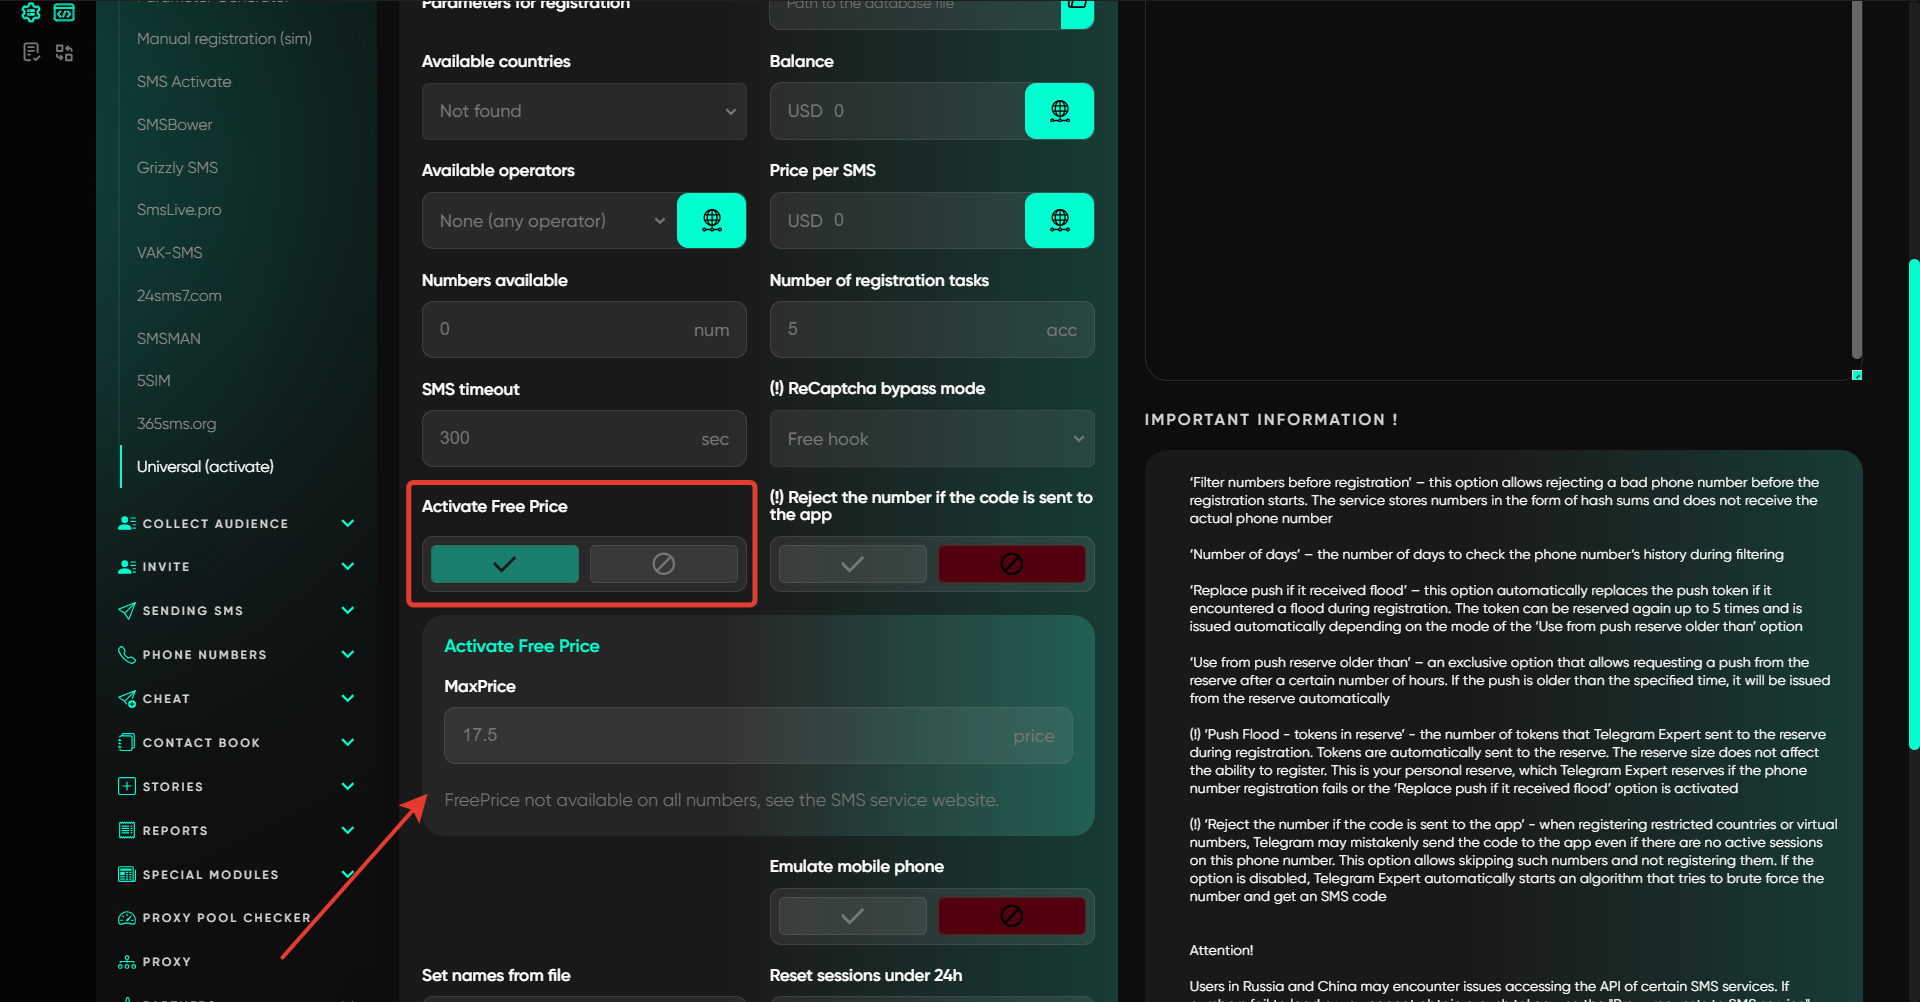Enable Activate Free Price with checkmark
The width and height of the screenshot is (1920, 1002).
click(x=504, y=564)
